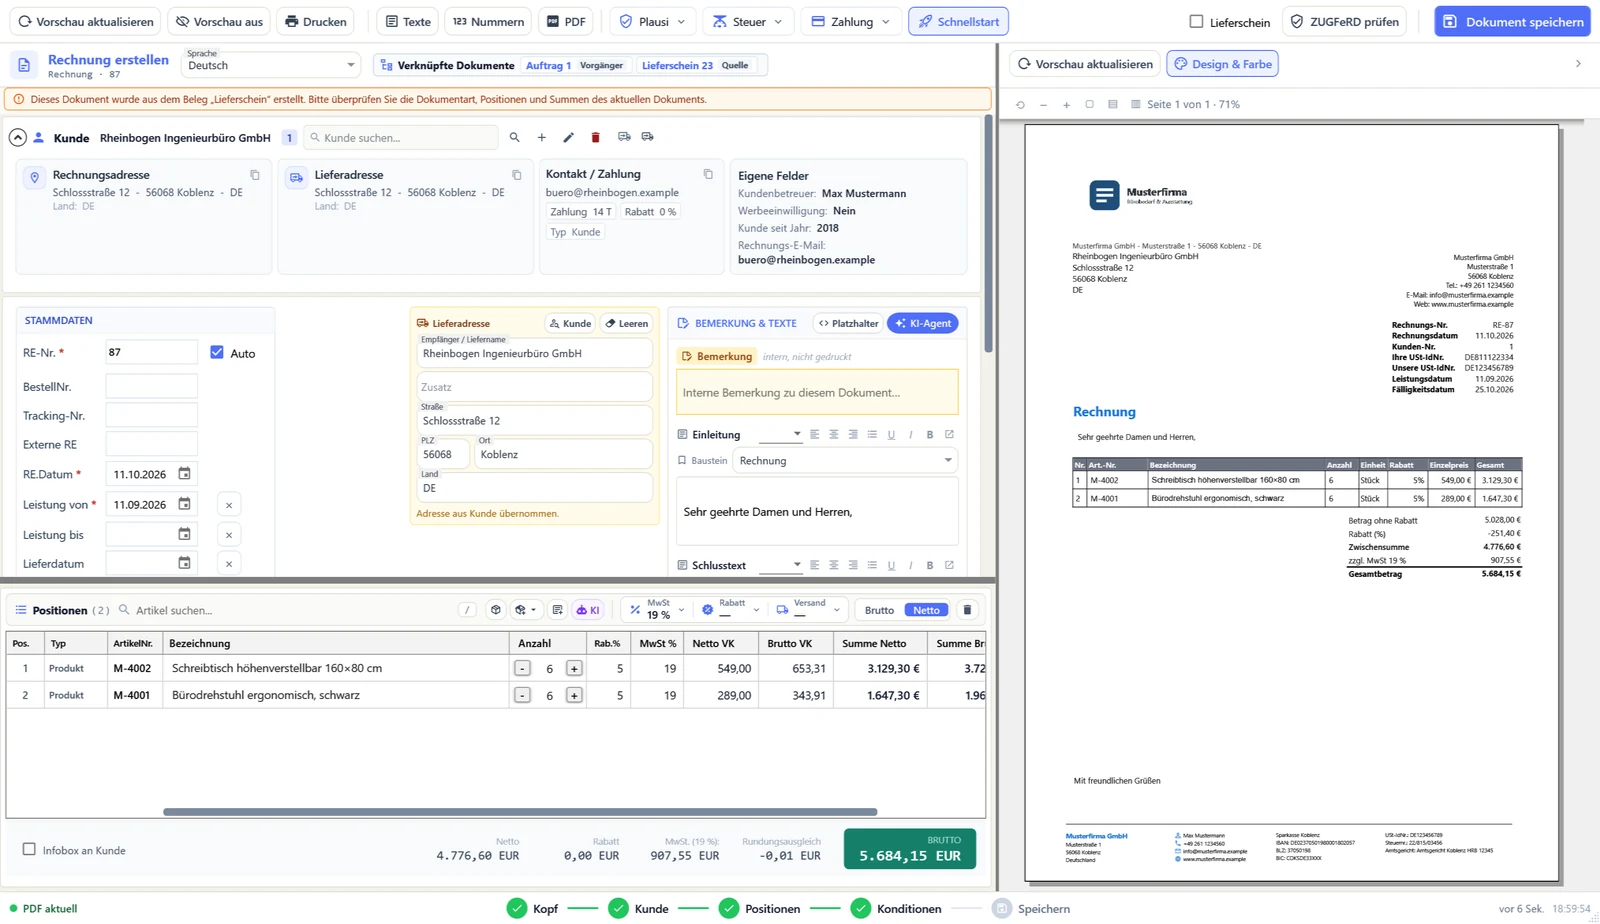
Task: Open Design & Farbe settings
Action: 1222,64
